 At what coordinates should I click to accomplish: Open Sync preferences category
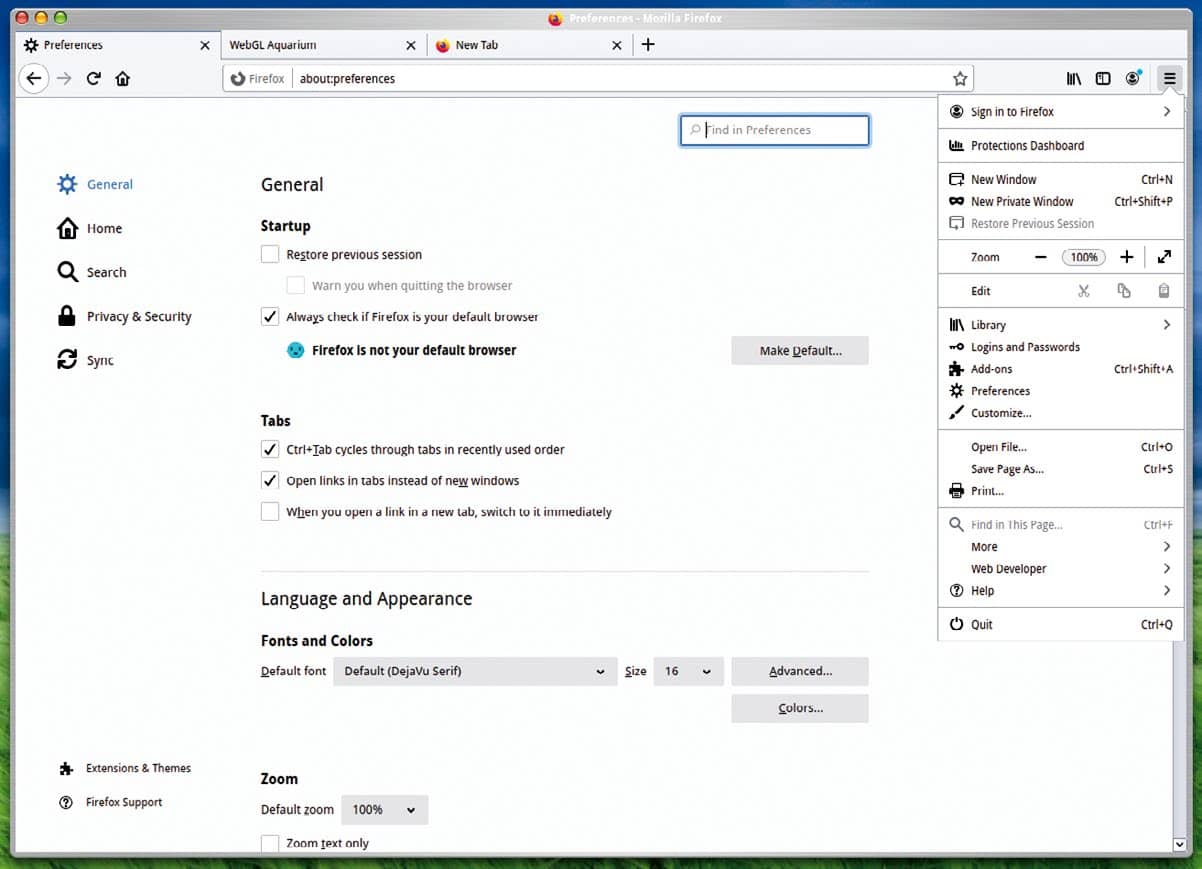pos(86,360)
